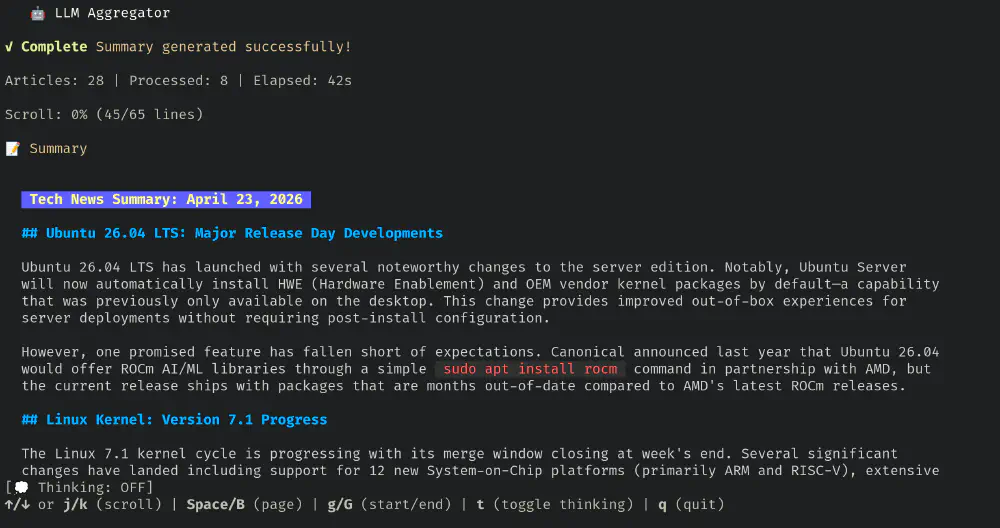This screenshot has height=528, width=1000.
Task: Click the Summary section header
Action: click(58, 149)
